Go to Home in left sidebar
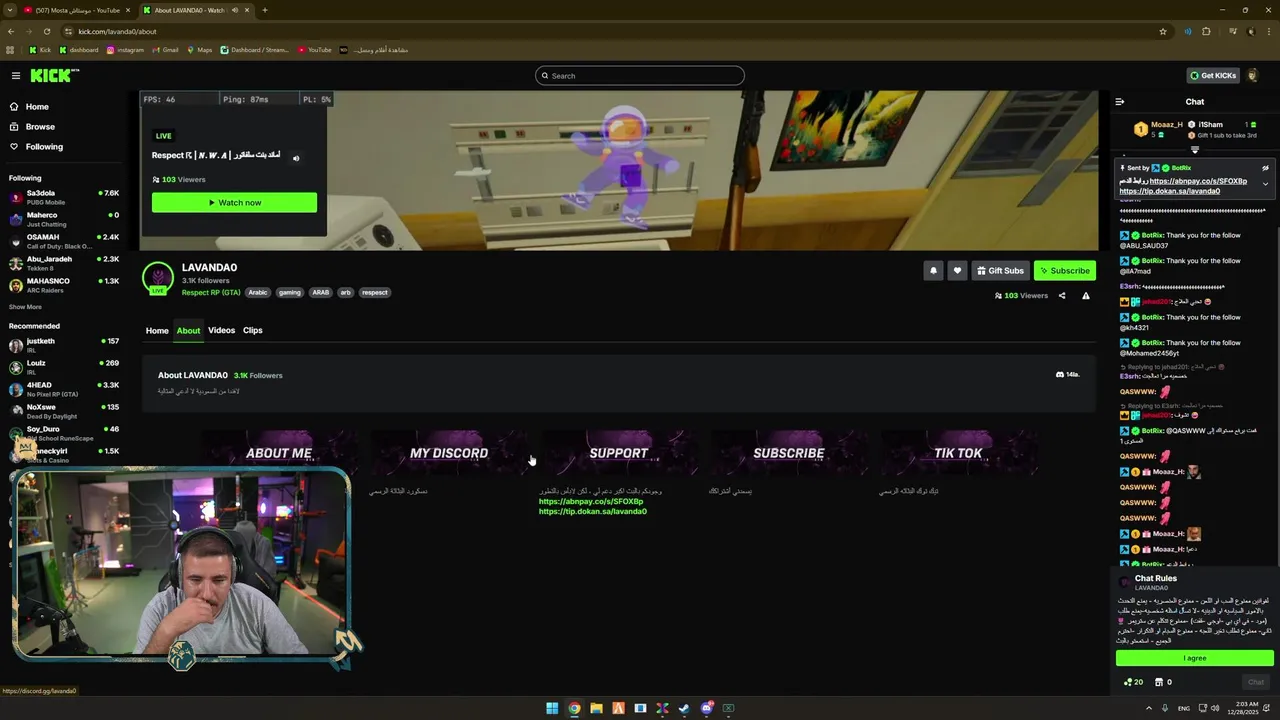Viewport: 1280px width, 720px height. 37,107
